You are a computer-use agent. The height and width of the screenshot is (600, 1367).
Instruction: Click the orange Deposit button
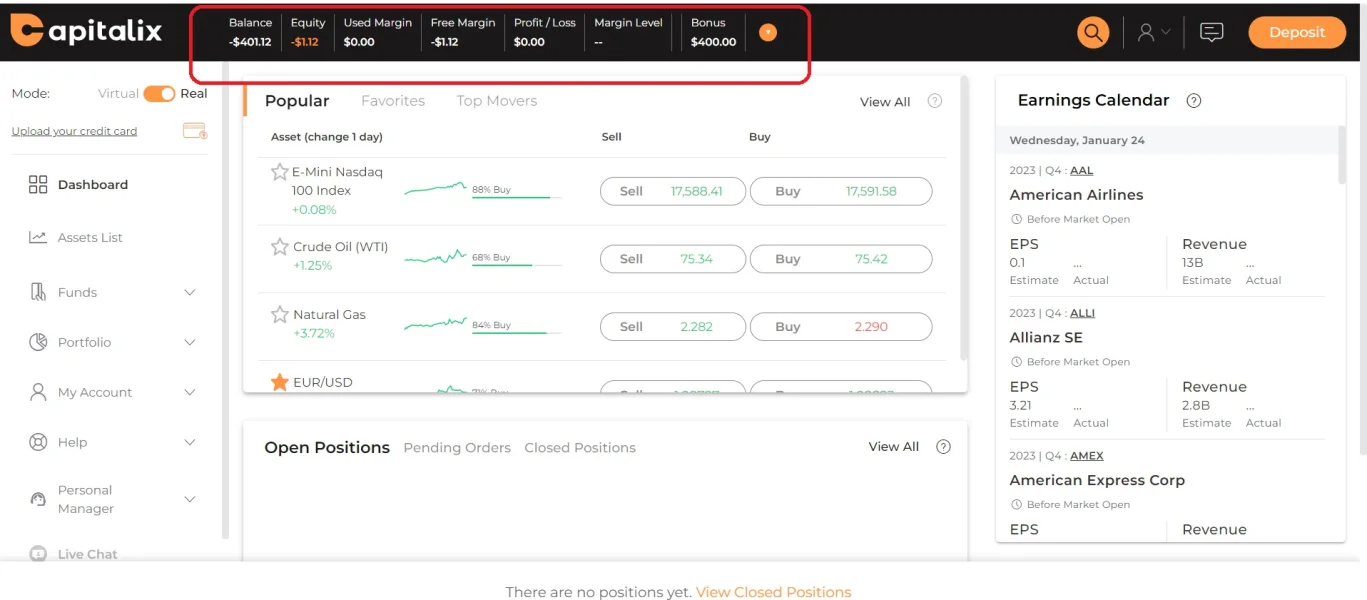[1296, 32]
